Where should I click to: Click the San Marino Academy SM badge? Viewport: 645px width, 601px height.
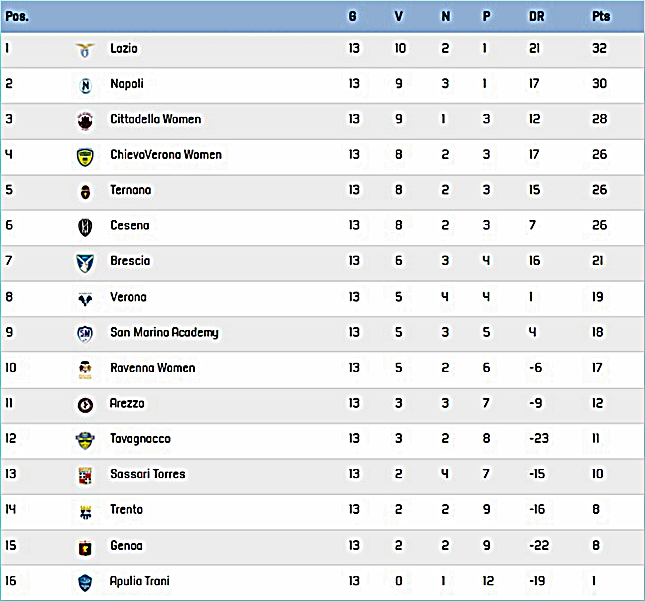point(85,334)
